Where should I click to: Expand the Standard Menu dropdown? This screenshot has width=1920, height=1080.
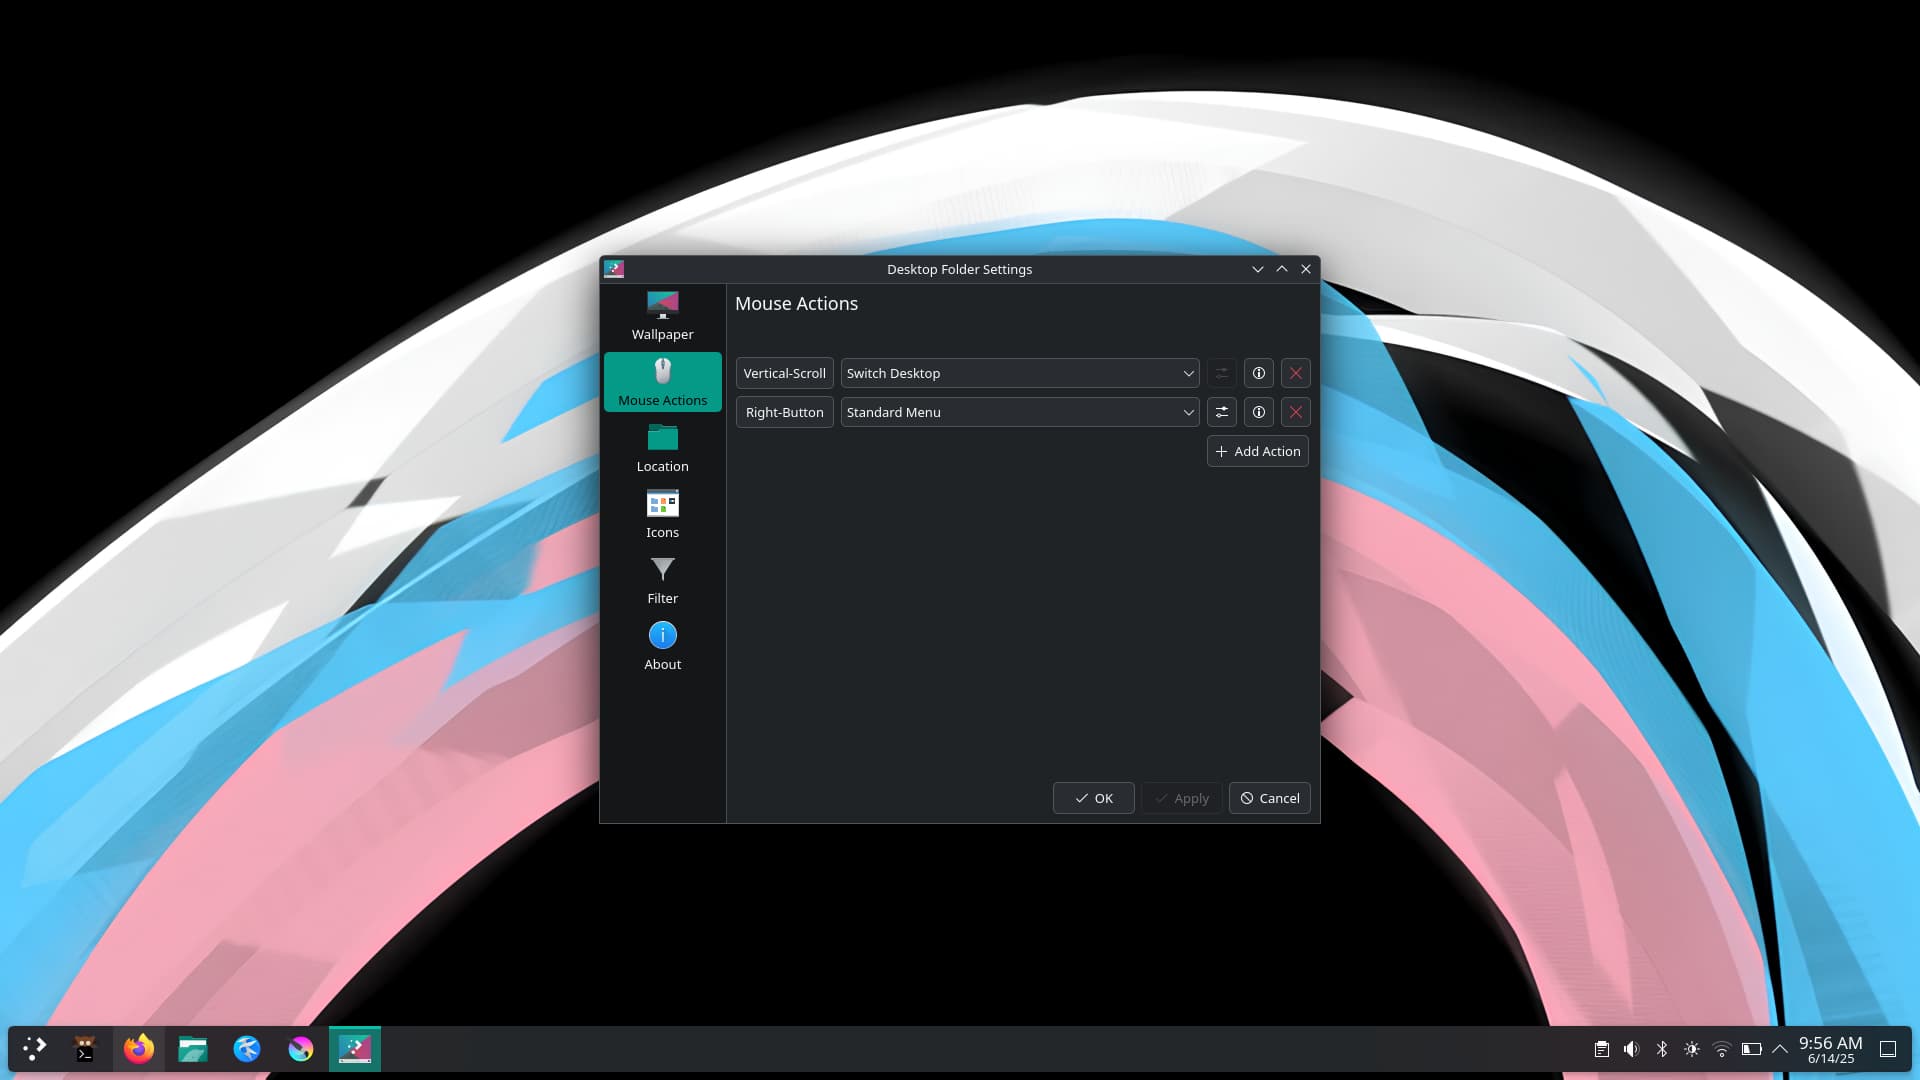[1019, 412]
